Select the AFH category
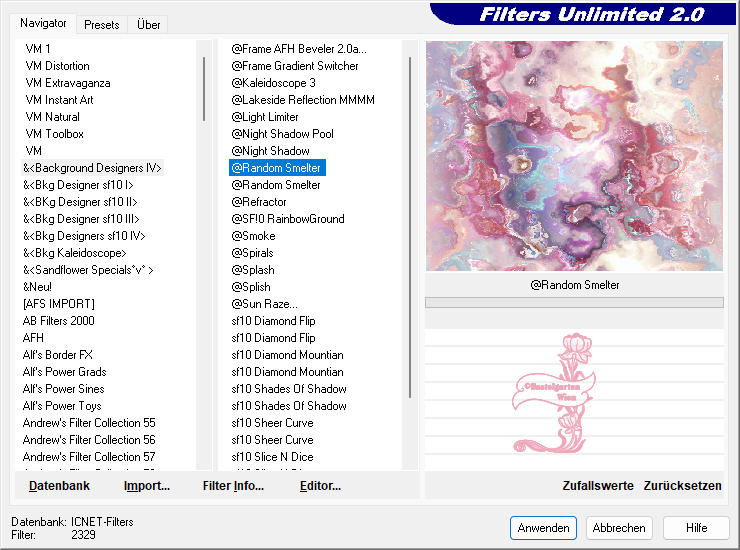 click(x=33, y=338)
